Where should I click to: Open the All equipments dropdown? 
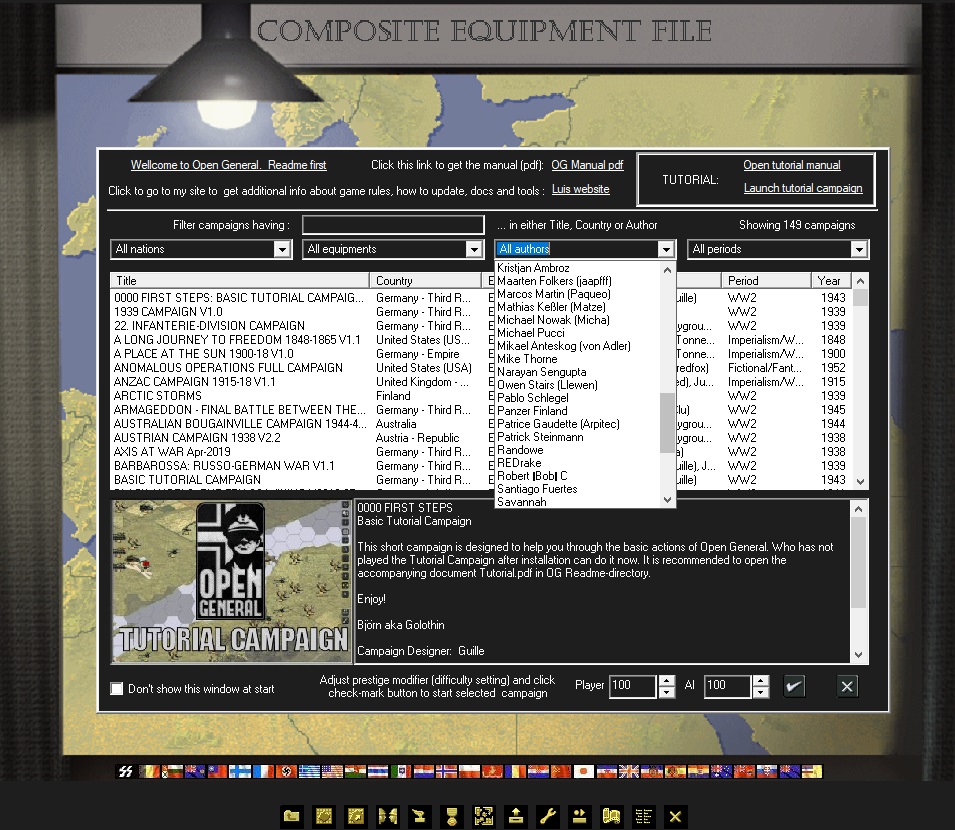point(474,249)
